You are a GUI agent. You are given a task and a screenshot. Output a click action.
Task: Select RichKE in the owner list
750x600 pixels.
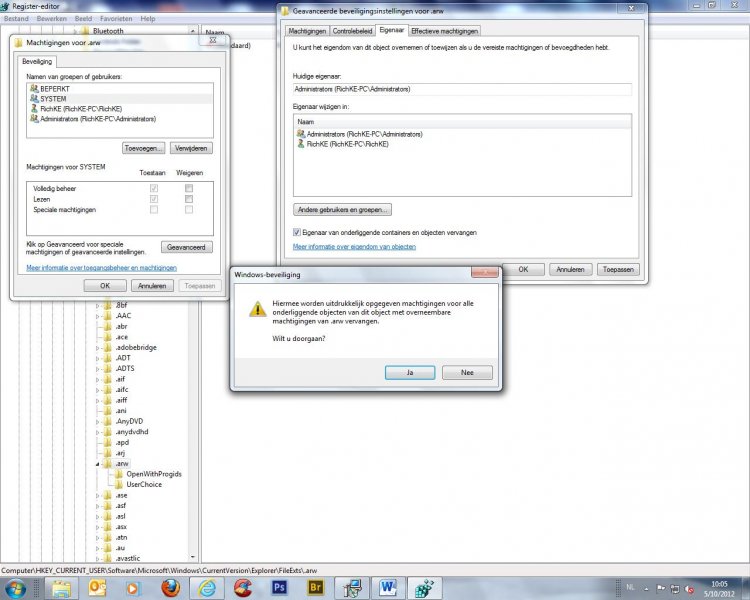tap(339, 144)
